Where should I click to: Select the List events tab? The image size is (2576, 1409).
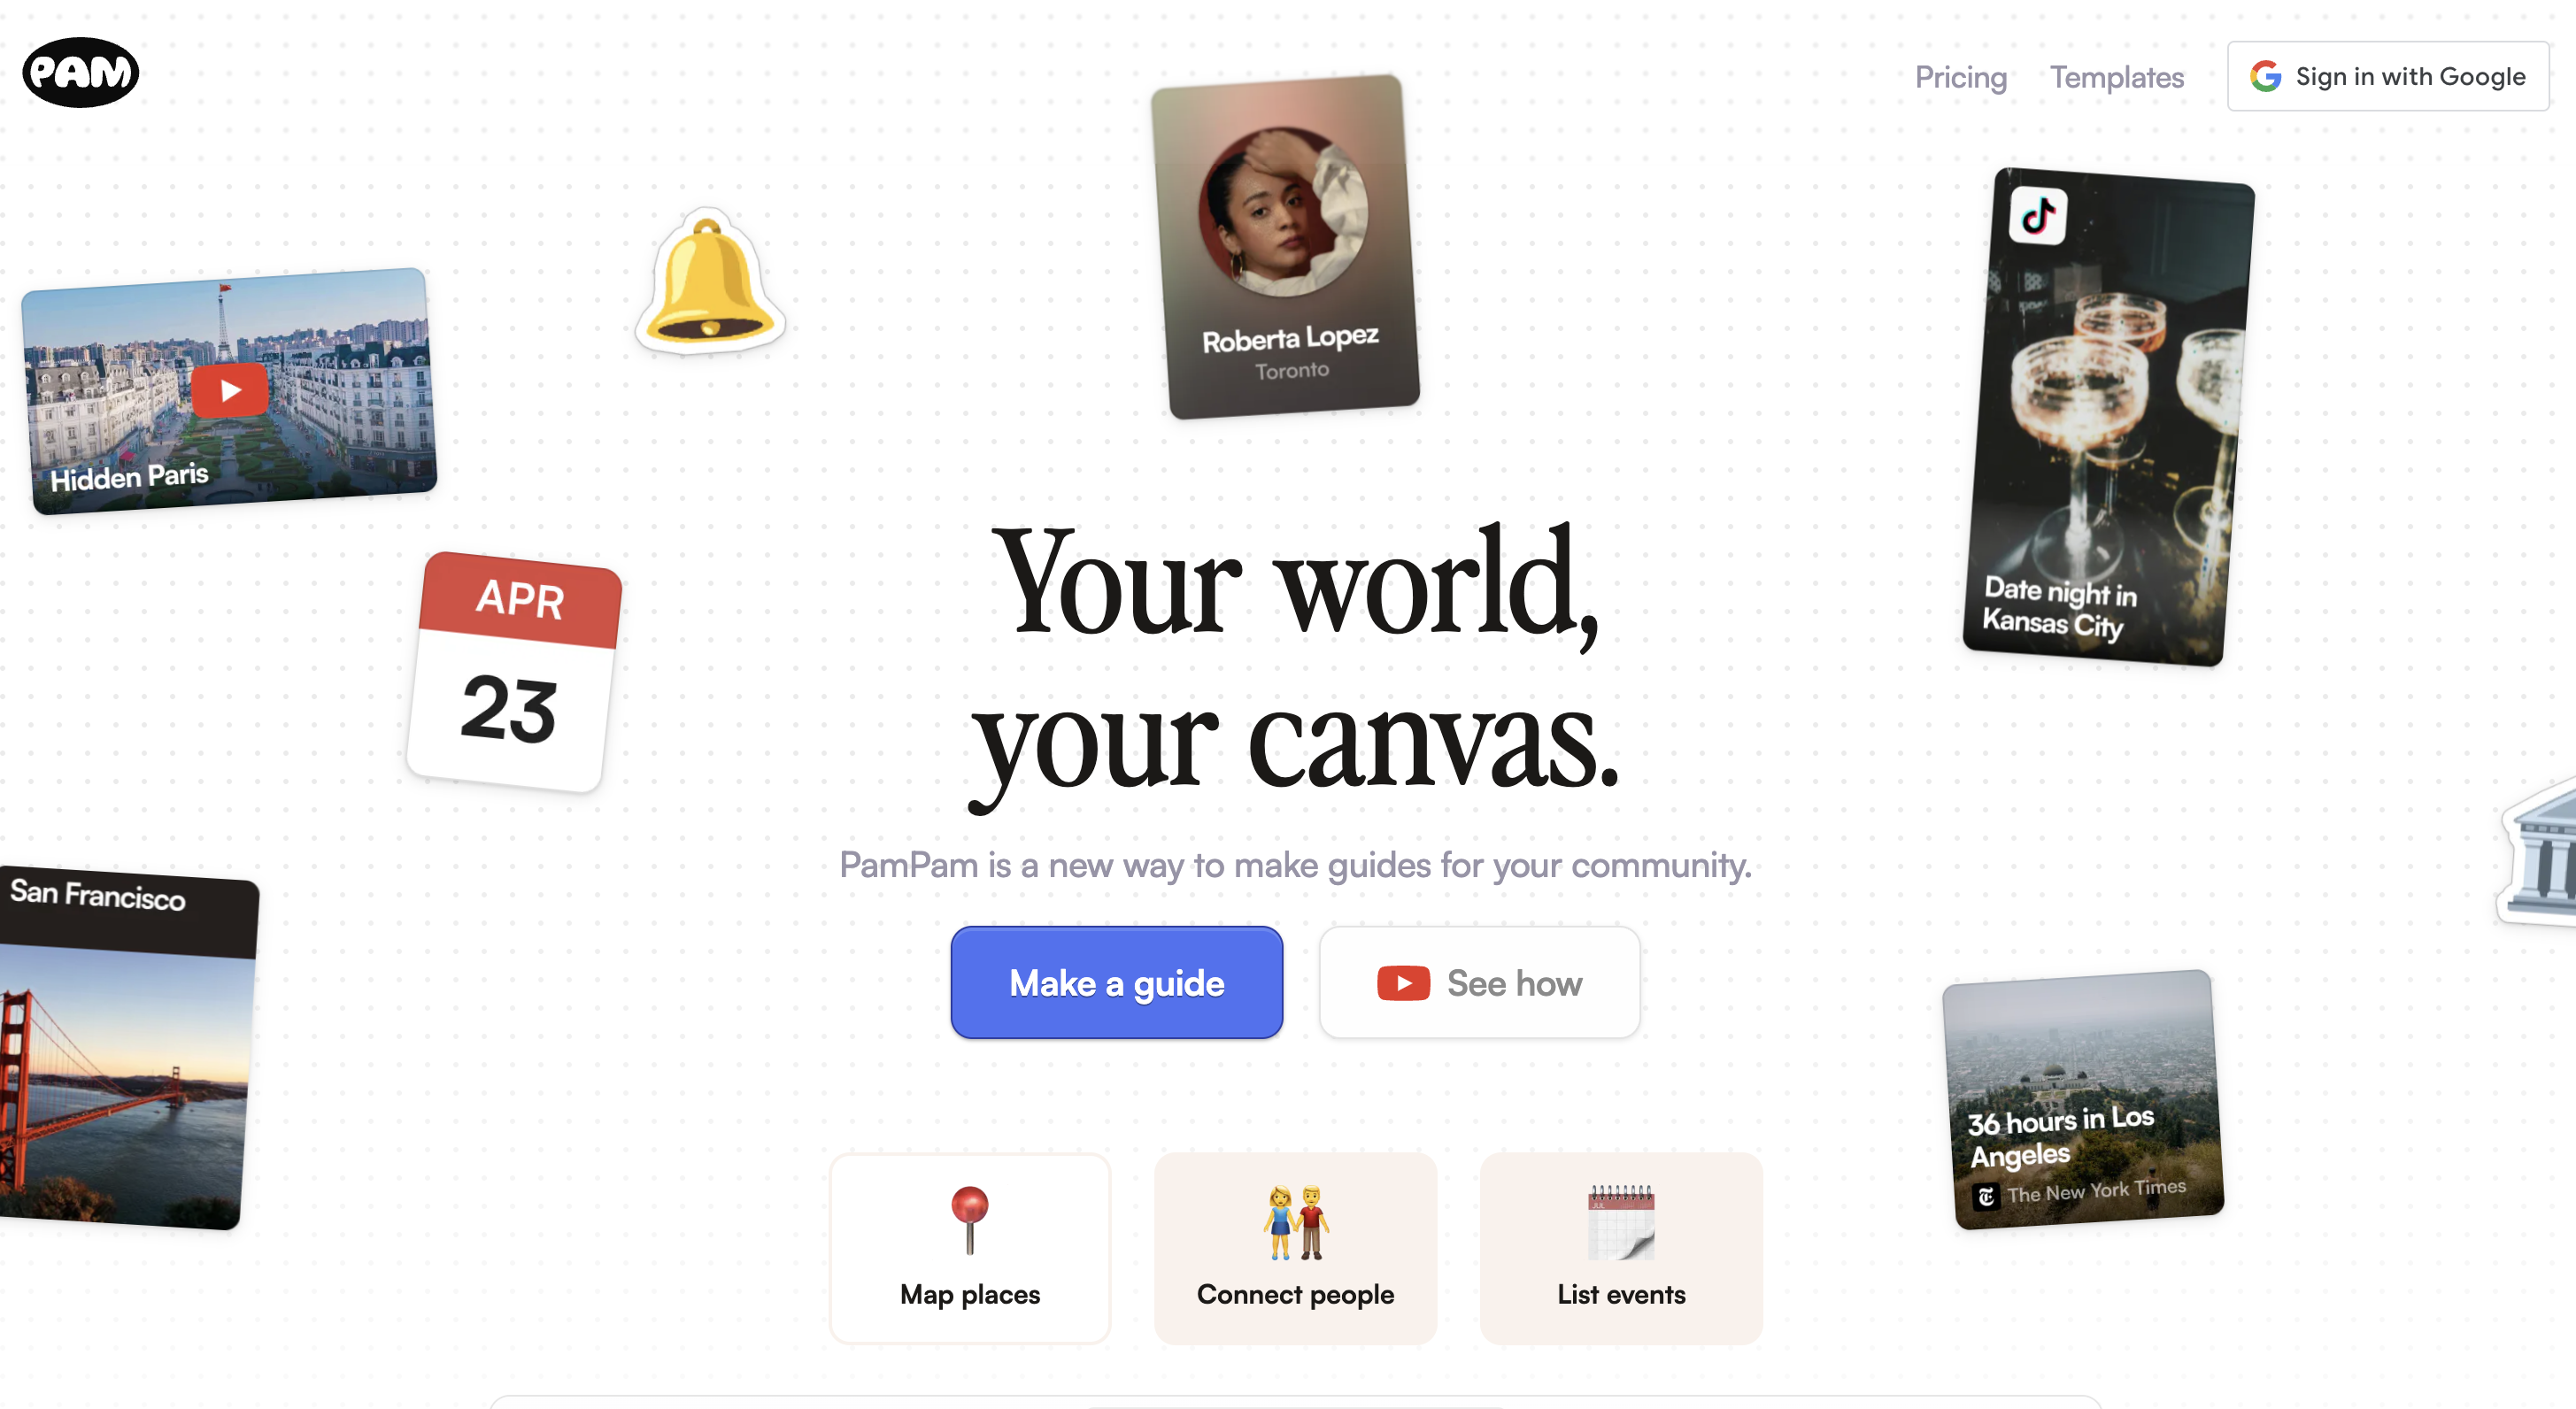(x=1621, y=1248)
